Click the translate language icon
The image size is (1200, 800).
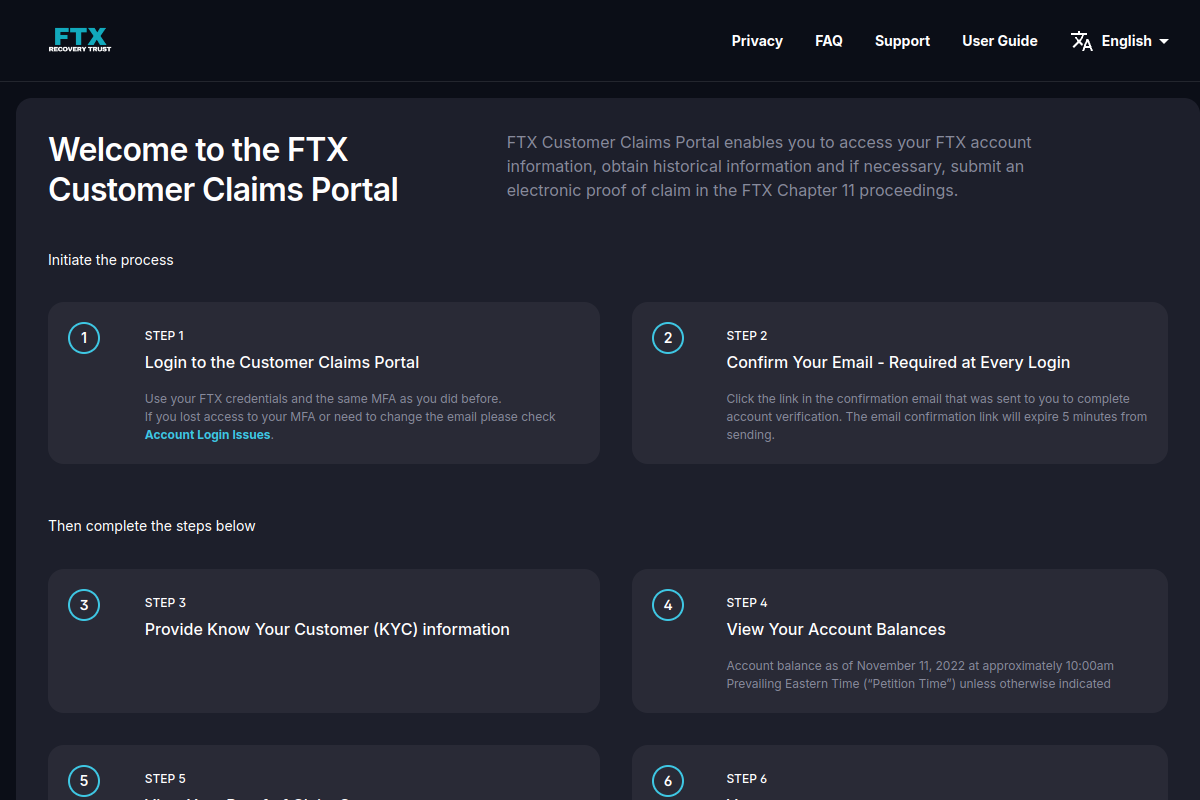1082,41
